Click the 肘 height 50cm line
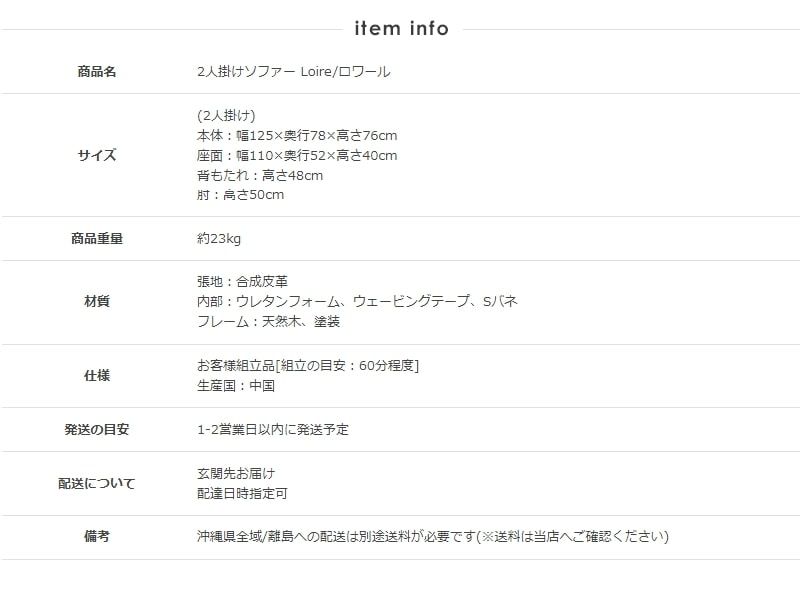This screenshot has width=800, height=595. pyautogui.click(x=241, y=195)
